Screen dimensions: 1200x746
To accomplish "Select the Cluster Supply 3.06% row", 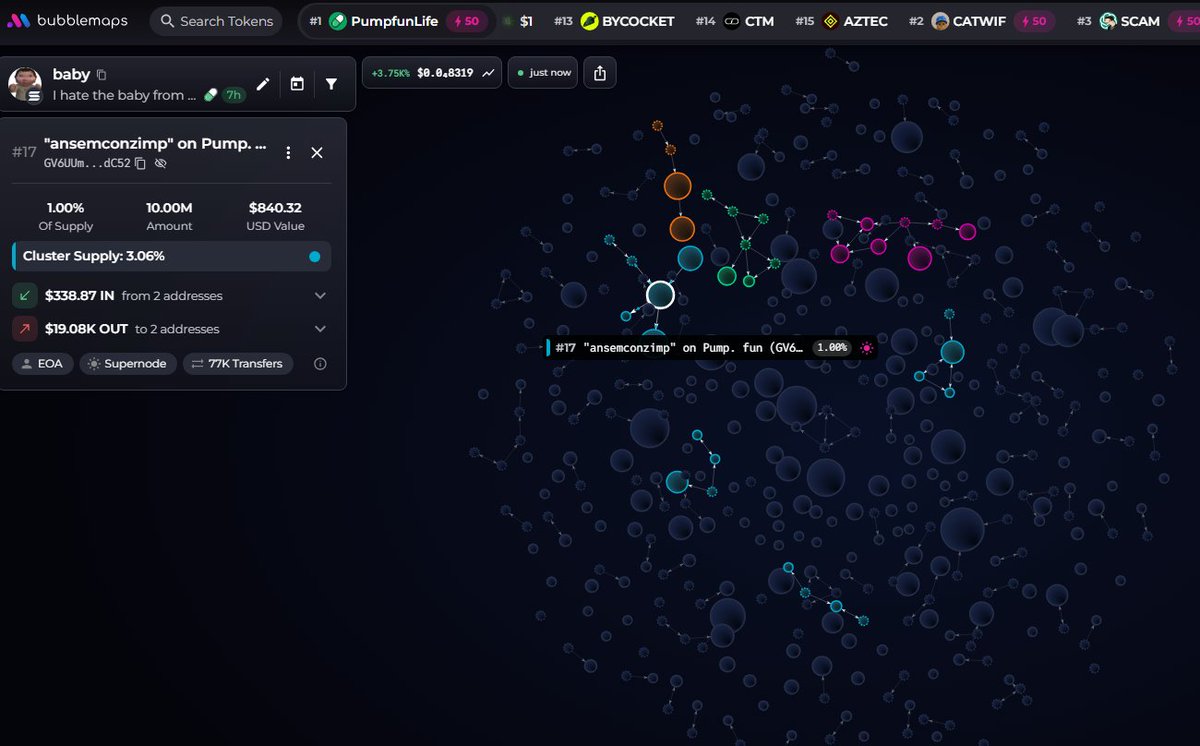I will pos(172,256).
